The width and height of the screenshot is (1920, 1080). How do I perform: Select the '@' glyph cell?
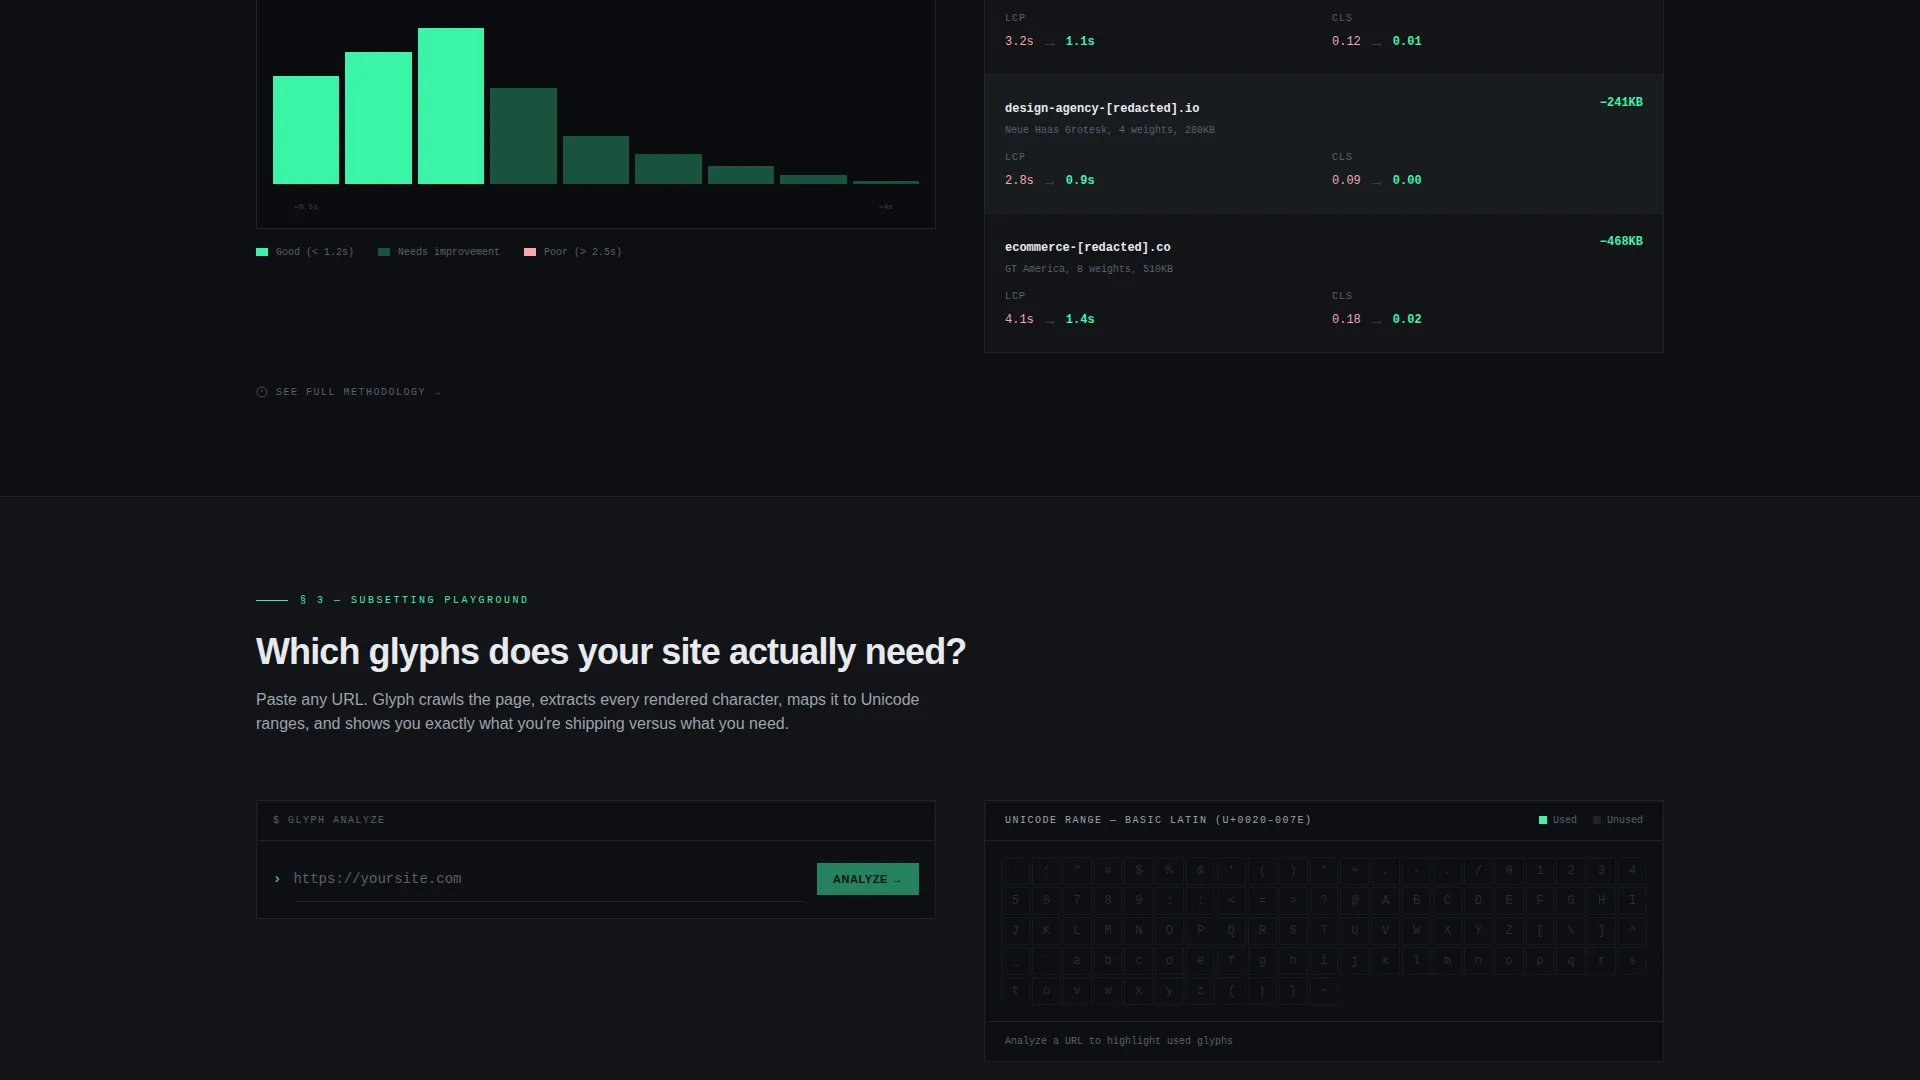click(1354, 900)
